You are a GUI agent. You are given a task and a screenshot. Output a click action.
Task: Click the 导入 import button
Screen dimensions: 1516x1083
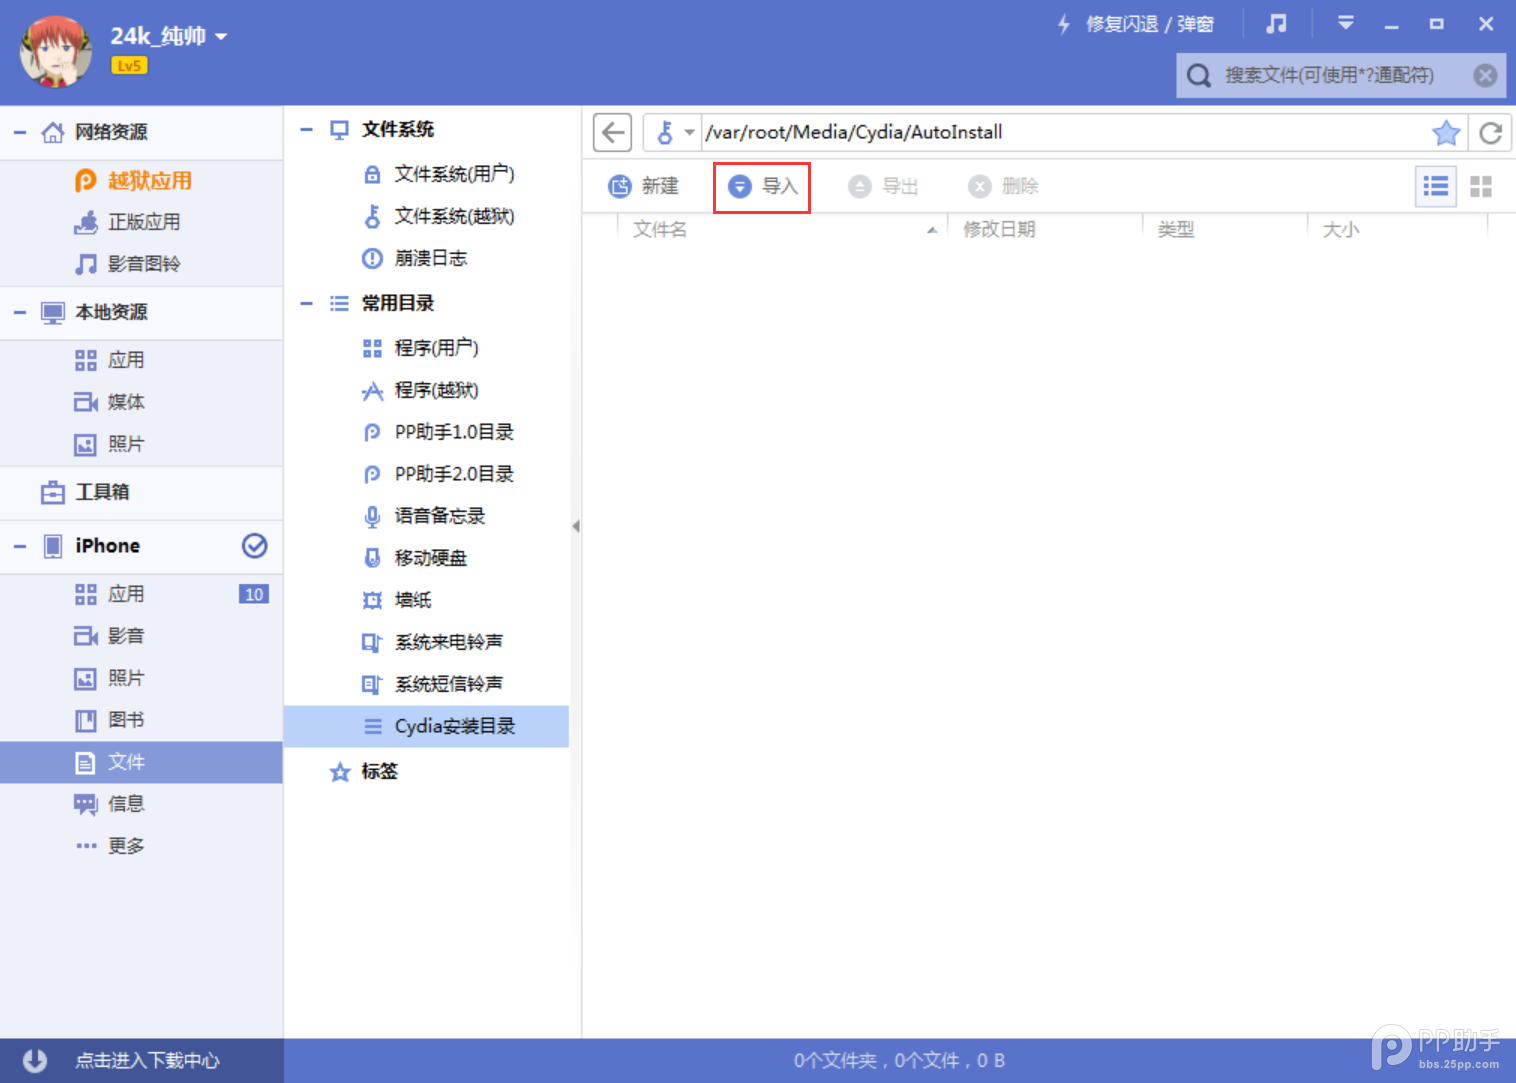click(x=762, y=186)
